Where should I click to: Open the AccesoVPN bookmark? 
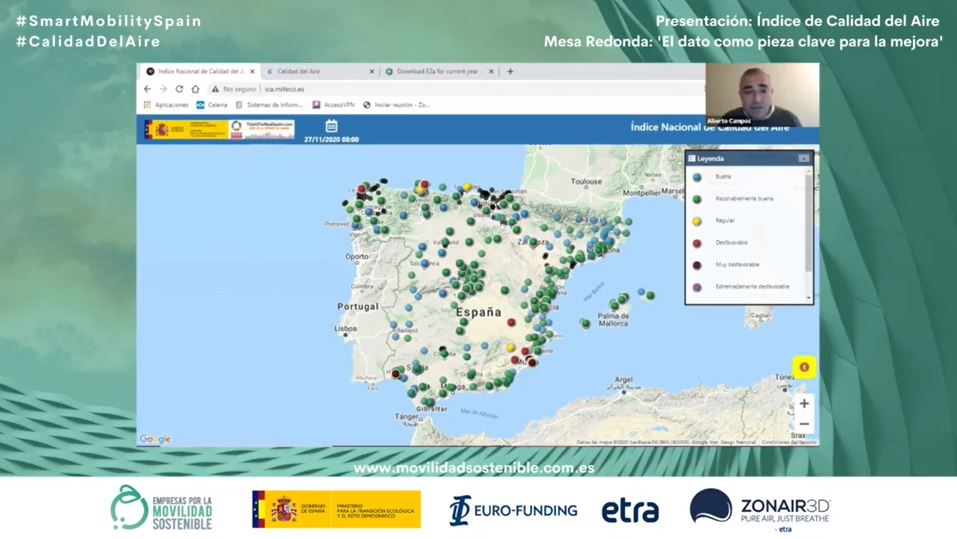coord(333,105)
